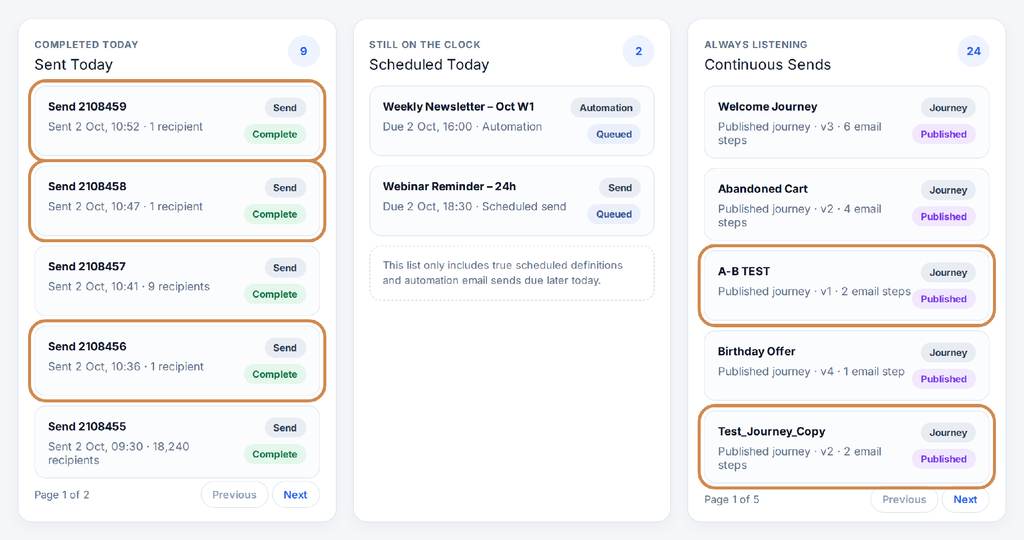
Task: Click Send tag on Send 2108458
Action: tap(285, 188)
